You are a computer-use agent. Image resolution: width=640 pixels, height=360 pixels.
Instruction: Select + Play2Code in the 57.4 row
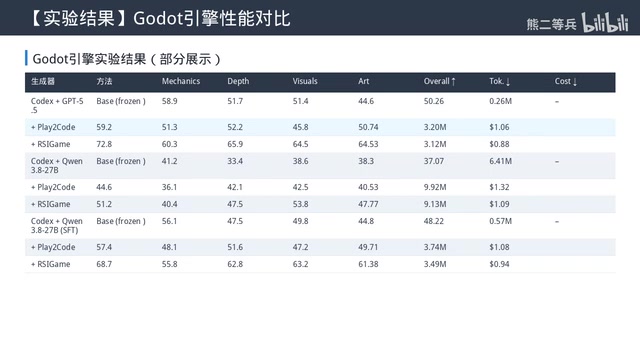pyautogui.click(x=53, y=247)
